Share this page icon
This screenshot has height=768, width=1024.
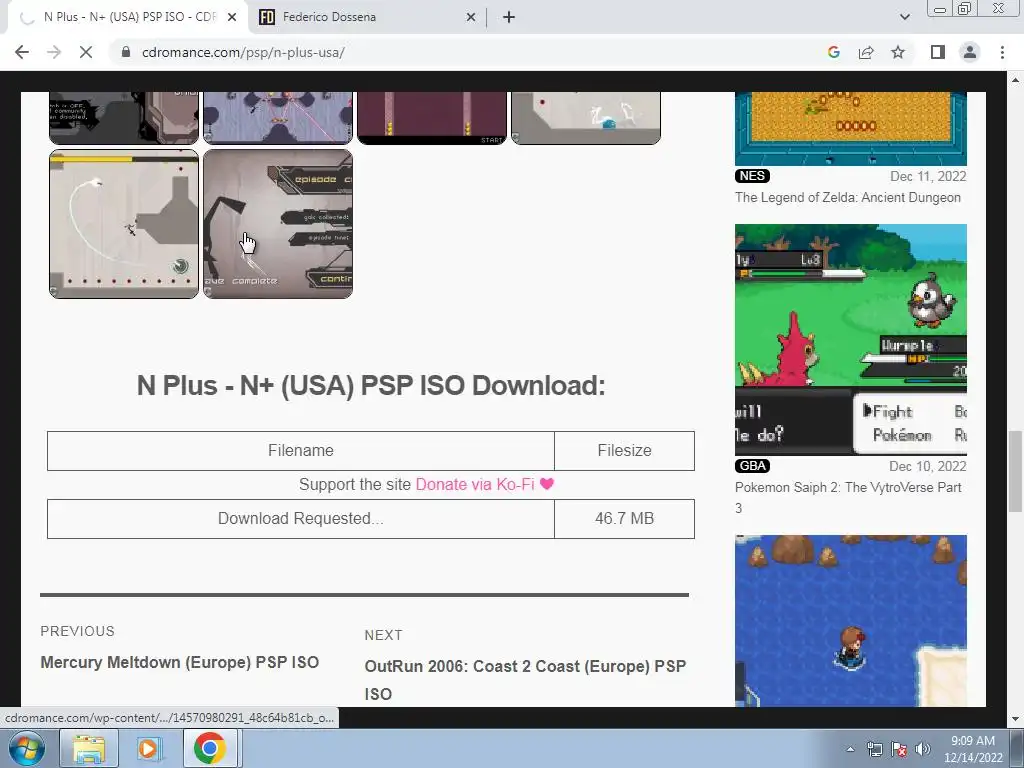tap(866, 52)
